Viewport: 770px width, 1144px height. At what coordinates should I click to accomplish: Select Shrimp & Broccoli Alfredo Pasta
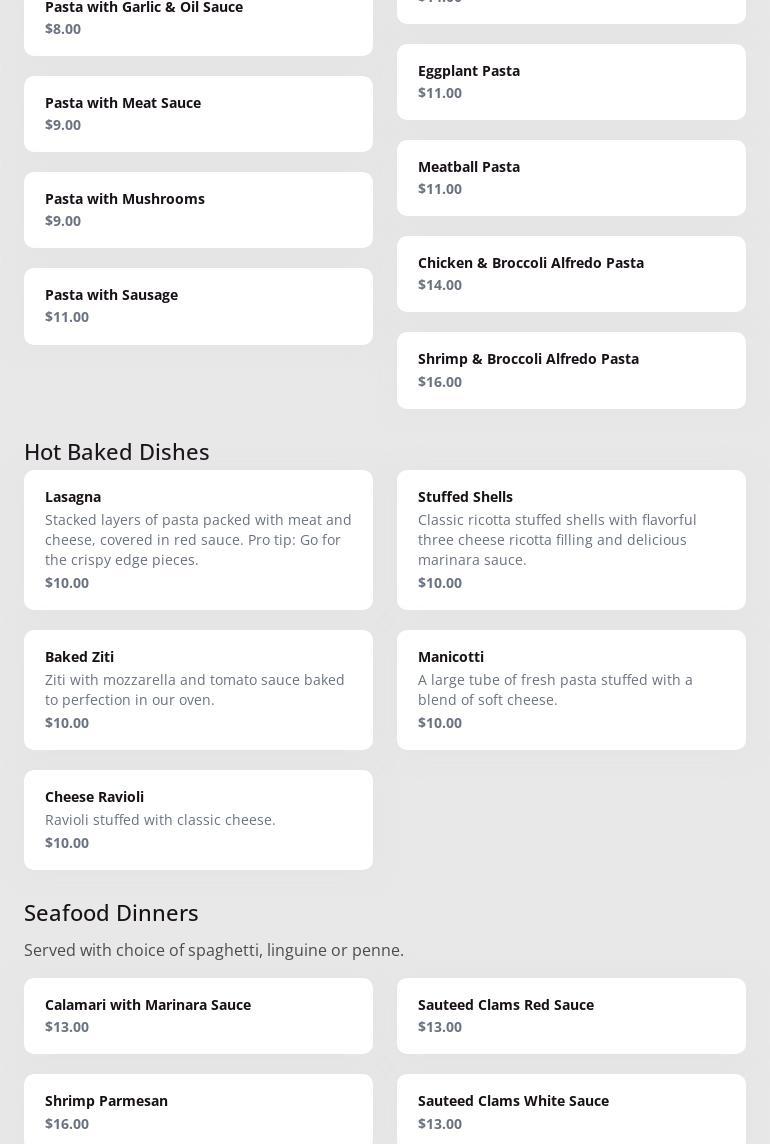click(571, 370)
